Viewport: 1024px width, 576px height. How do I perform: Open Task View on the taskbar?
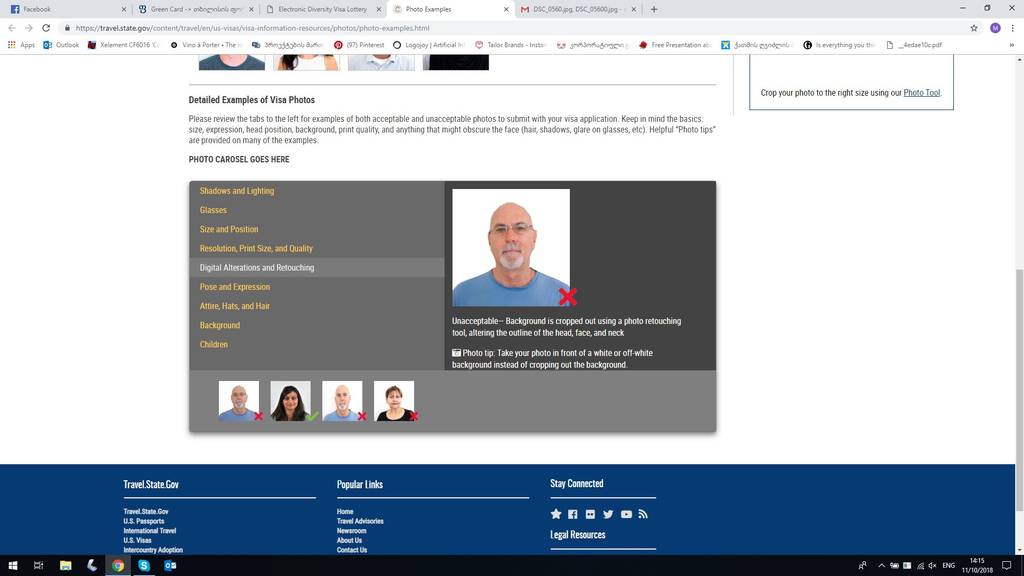click(x=39, y=566)
